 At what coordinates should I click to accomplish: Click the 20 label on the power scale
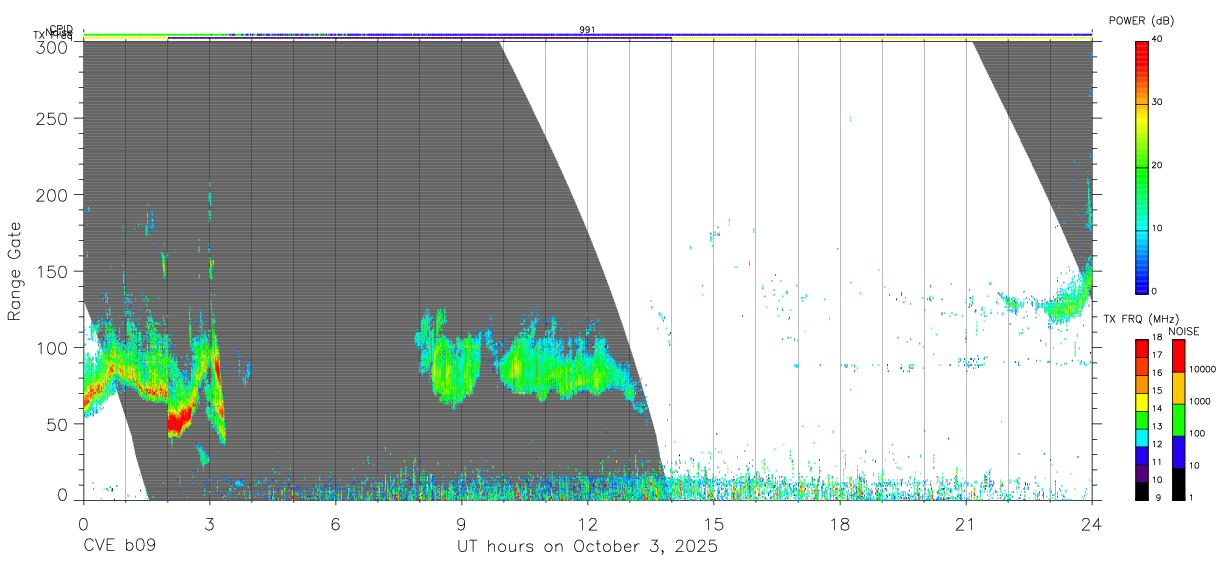(x=1159, y=166)
